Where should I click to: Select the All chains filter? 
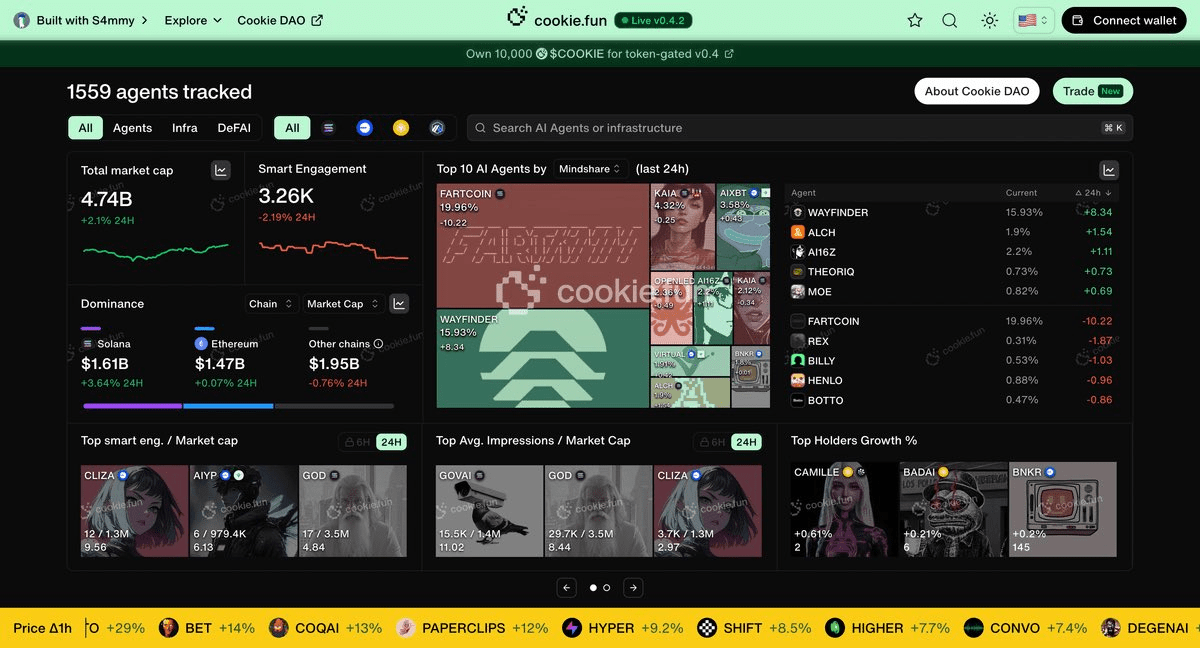[292, 128]
